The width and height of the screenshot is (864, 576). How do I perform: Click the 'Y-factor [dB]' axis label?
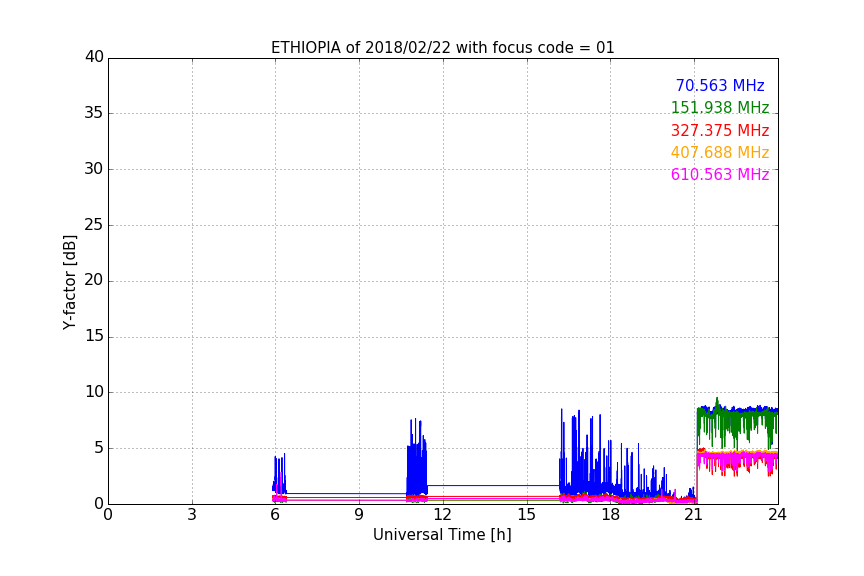pos(69,282)
